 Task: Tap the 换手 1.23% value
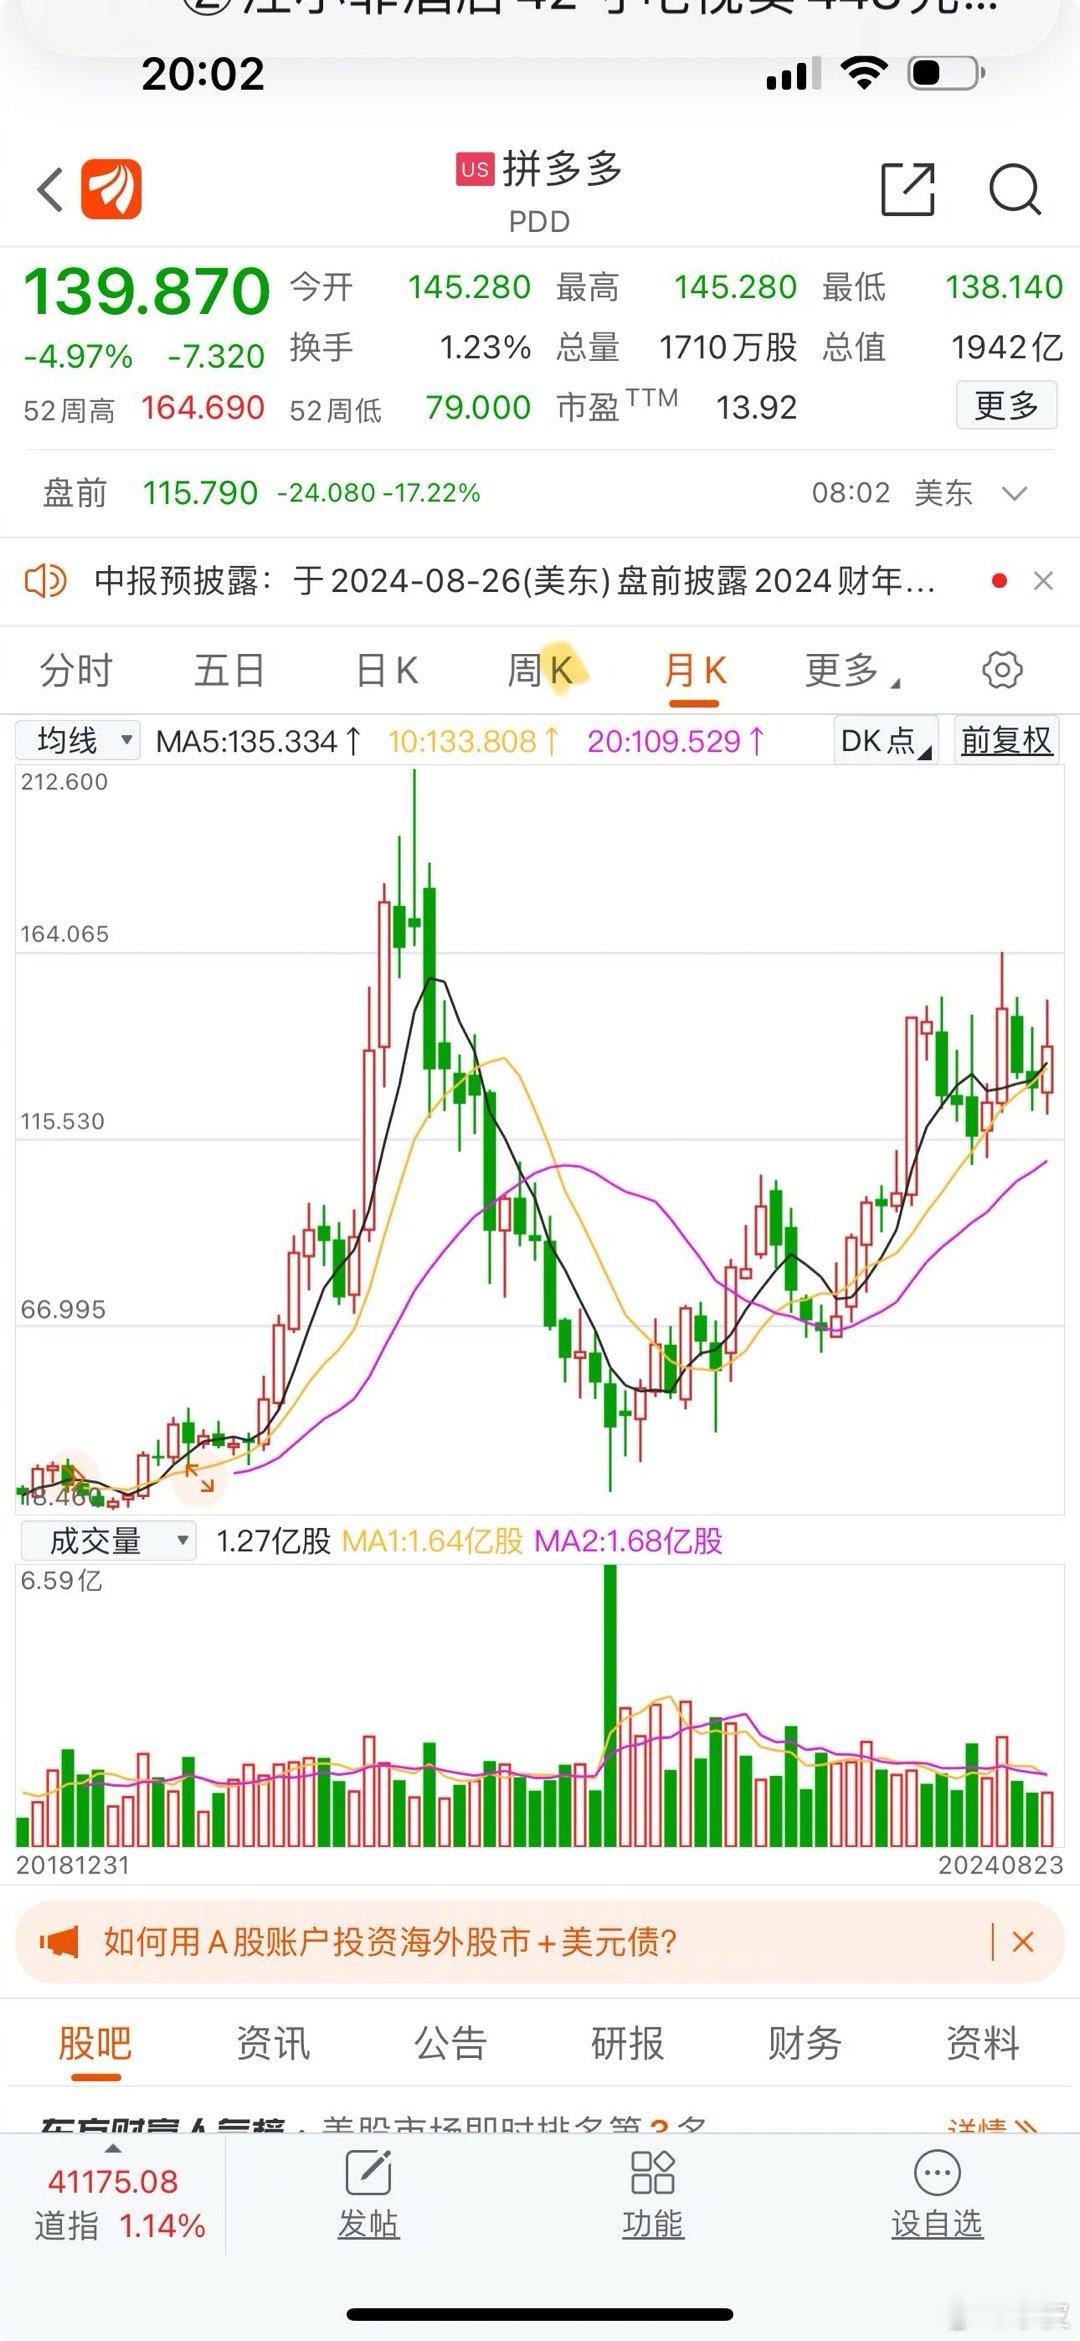click(486, 347)
